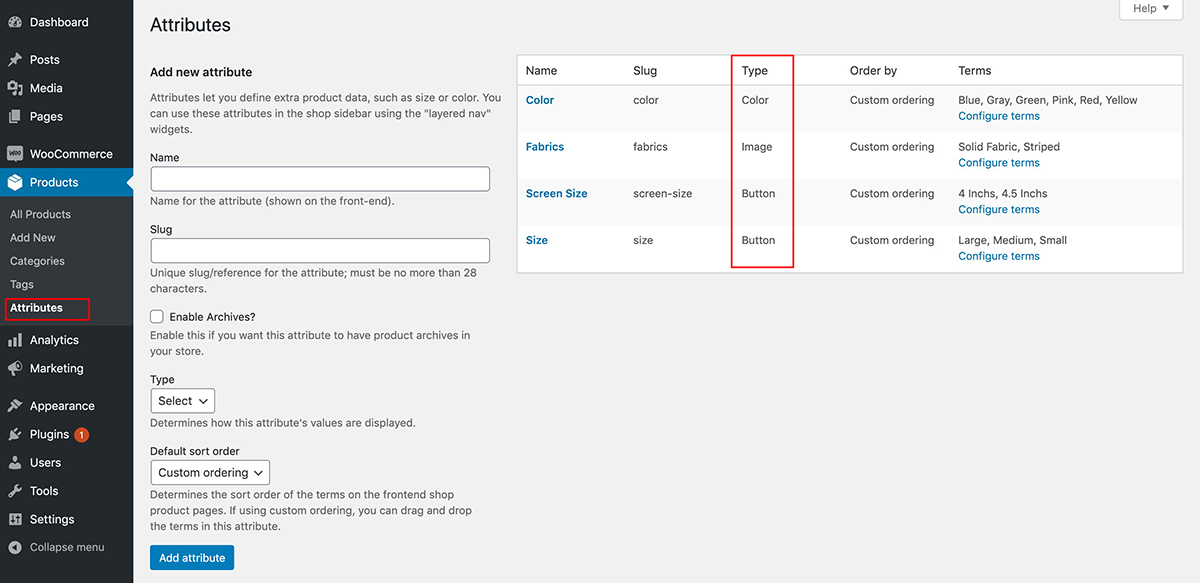
Task: Open the Fabrics attribute link
Action: (545, 147)
